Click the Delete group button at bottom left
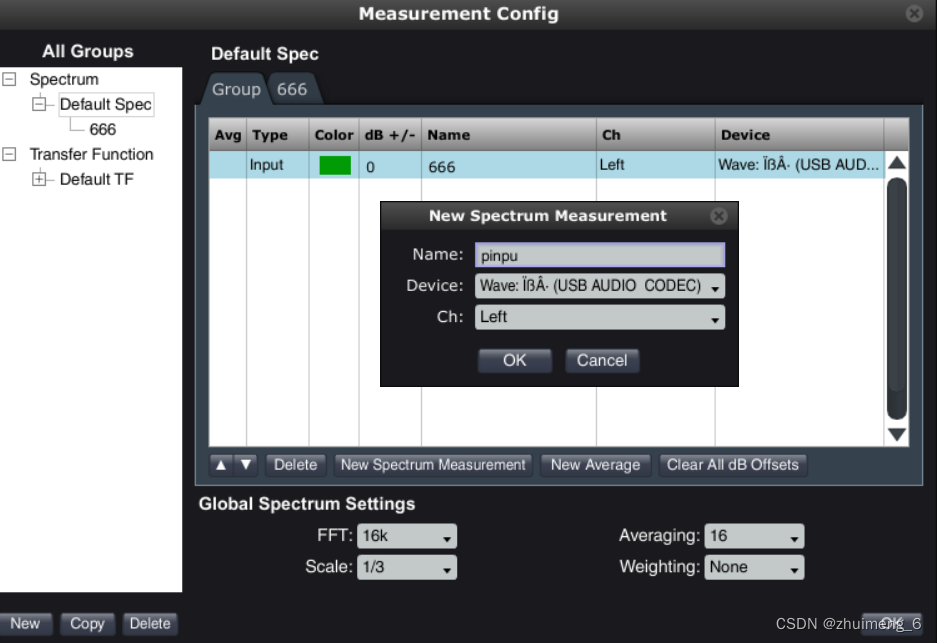The image size is (937, 643). (x=150, y=623)
